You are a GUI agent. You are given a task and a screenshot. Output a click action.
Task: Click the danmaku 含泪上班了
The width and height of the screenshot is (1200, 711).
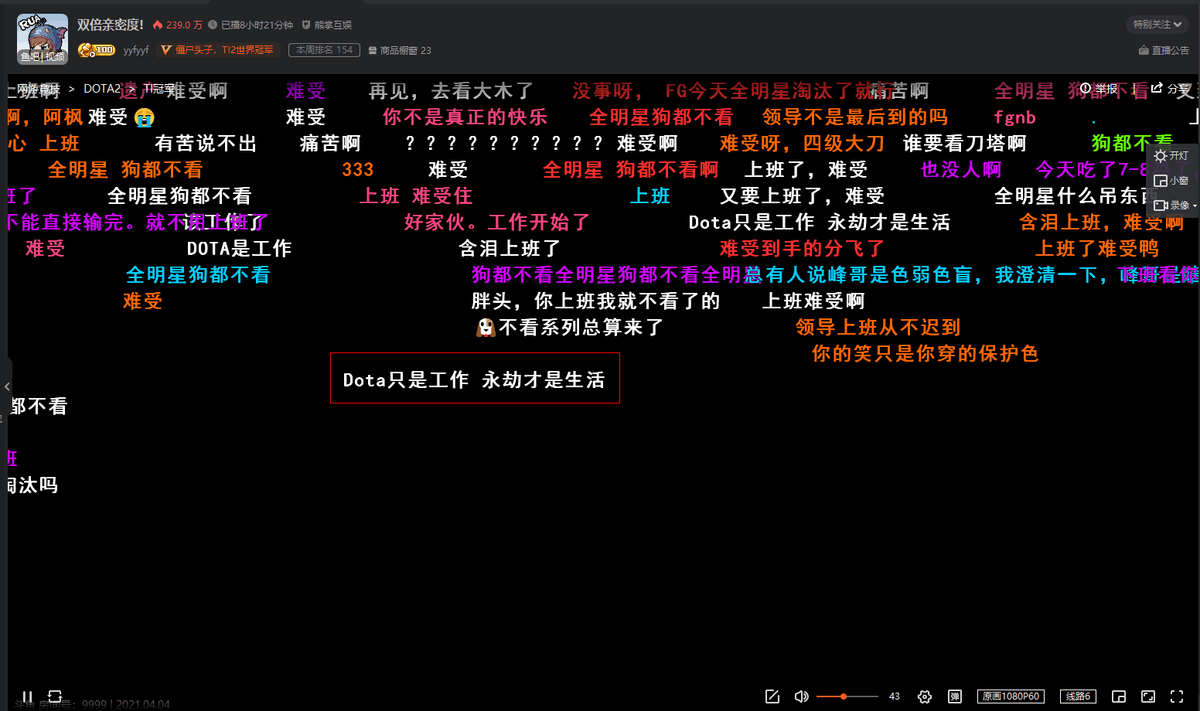pyautogui.click(x=510, y=248)
